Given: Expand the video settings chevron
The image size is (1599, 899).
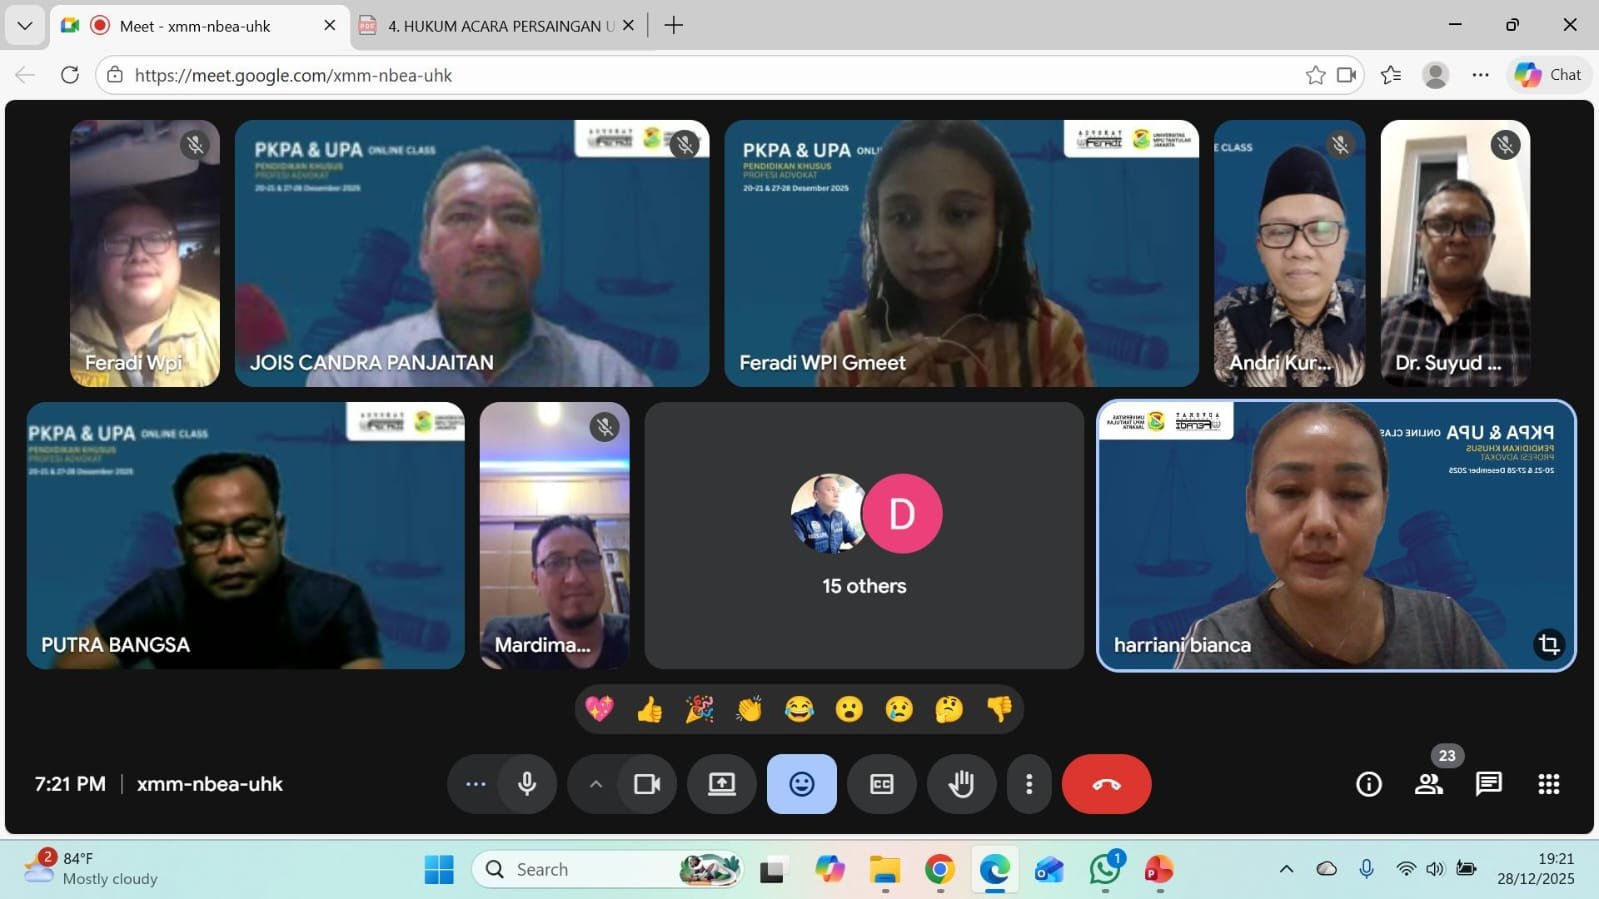Looking at the screenshot, I should [x=596, y=784].
